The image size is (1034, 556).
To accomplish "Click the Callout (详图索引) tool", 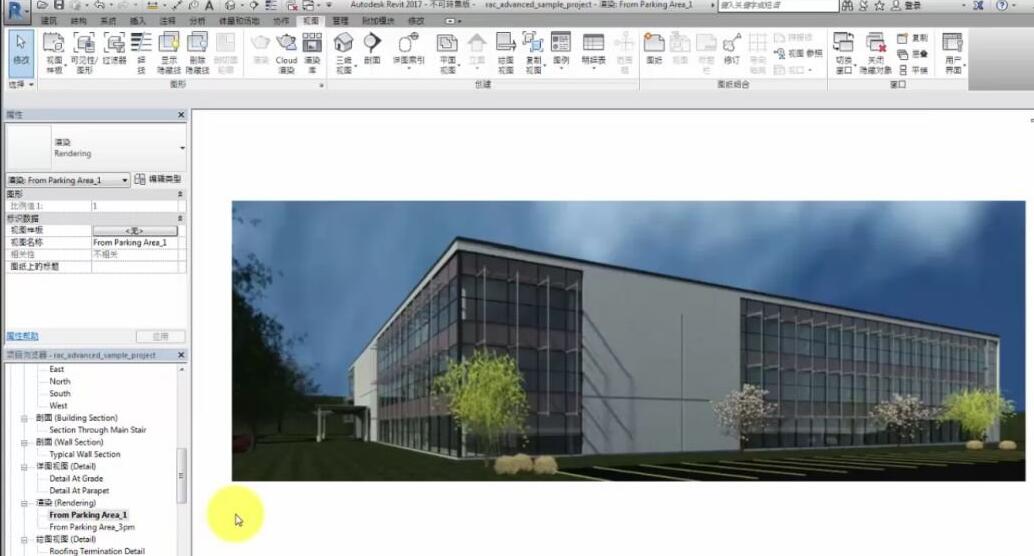I will (x=408, y=49).
